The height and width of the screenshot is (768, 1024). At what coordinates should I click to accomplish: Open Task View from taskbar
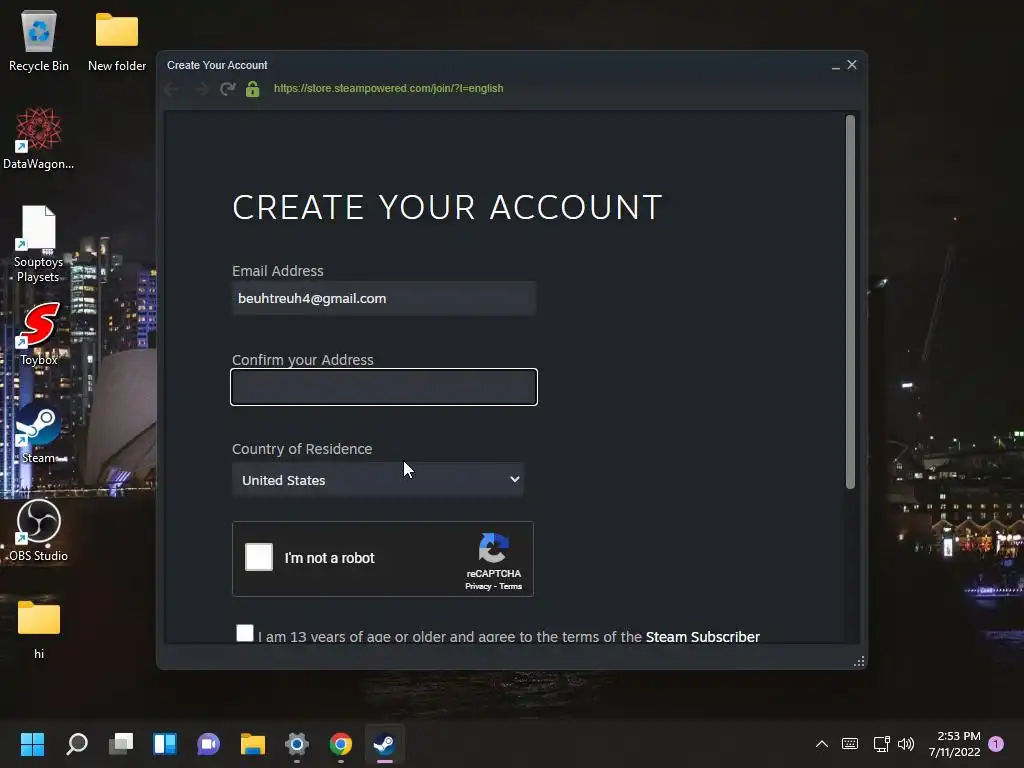pyautogui.click(x=121, y=744)
